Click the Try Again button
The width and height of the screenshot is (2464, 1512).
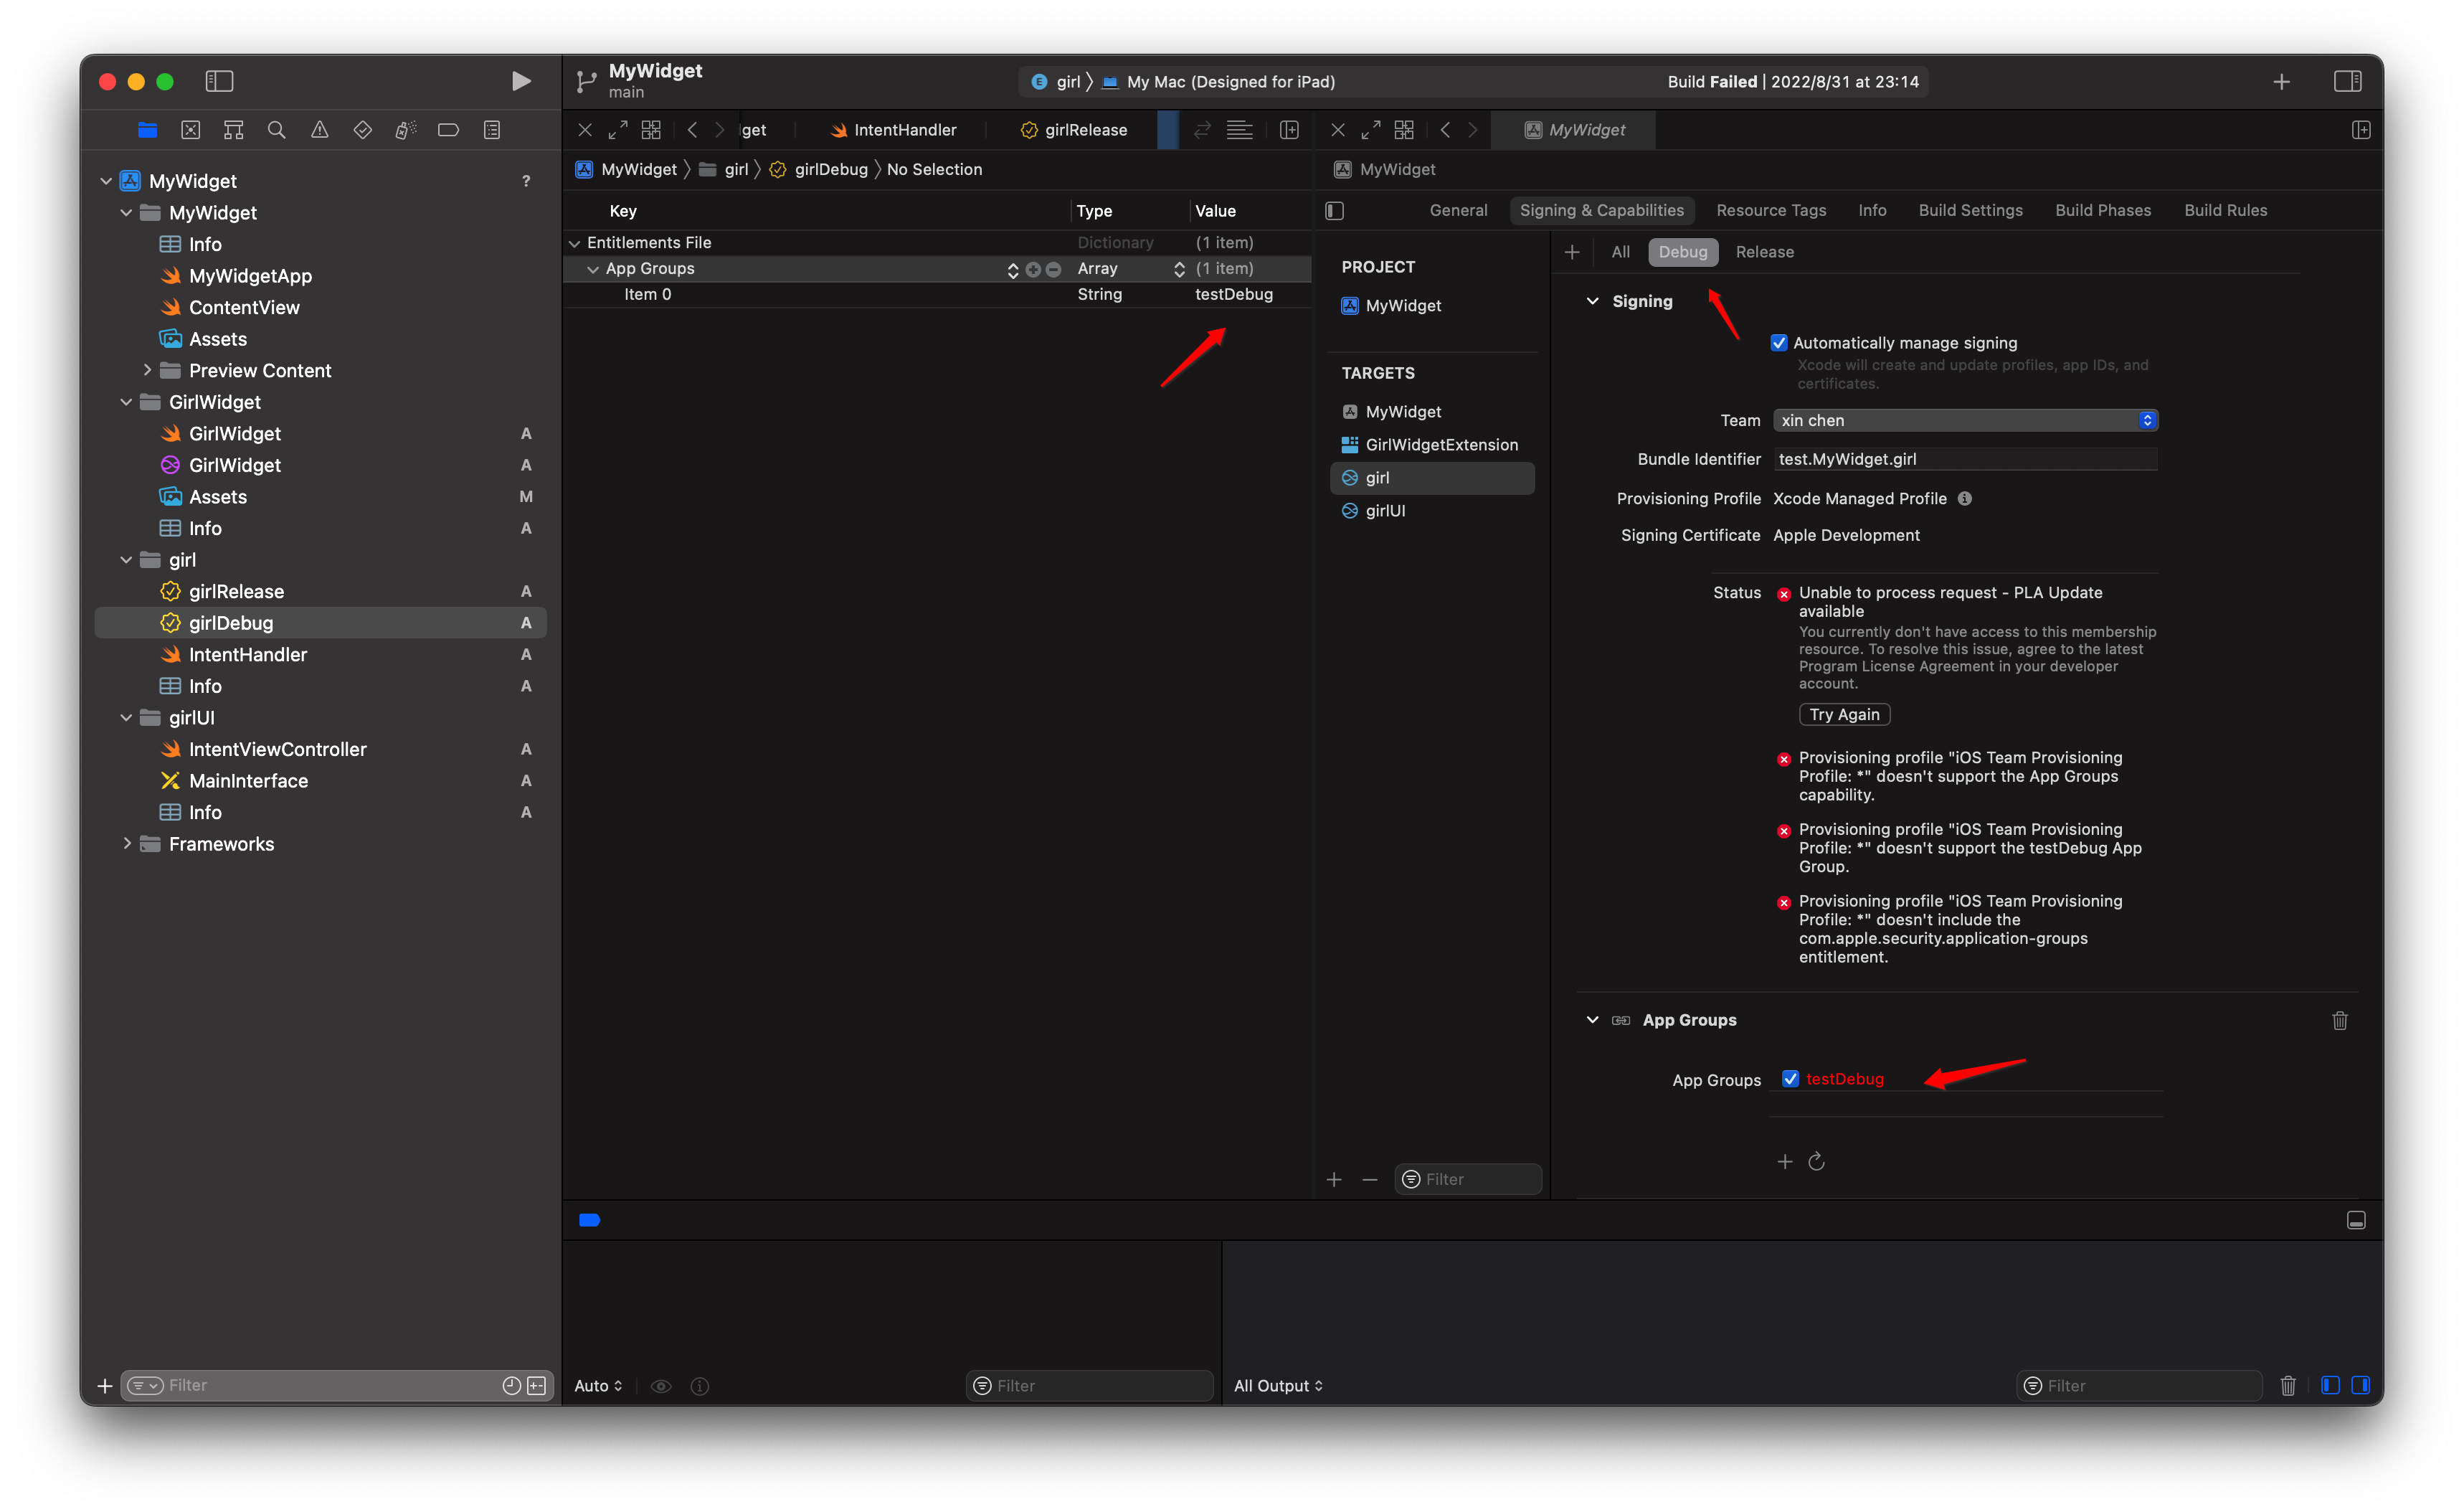[1844, 714]
